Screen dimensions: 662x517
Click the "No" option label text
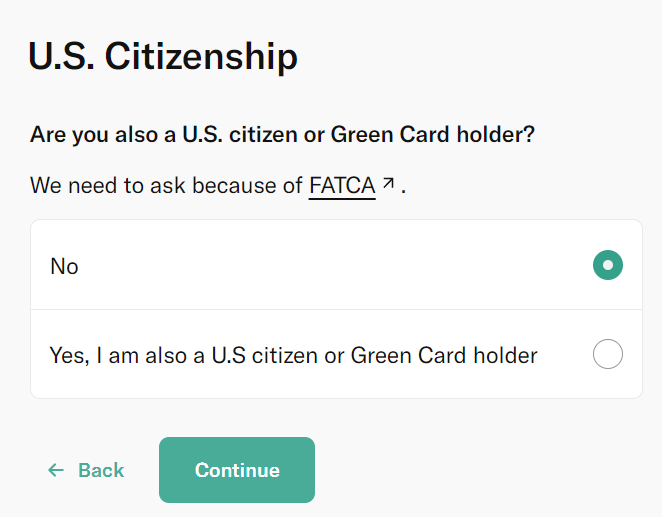[64, 266]
